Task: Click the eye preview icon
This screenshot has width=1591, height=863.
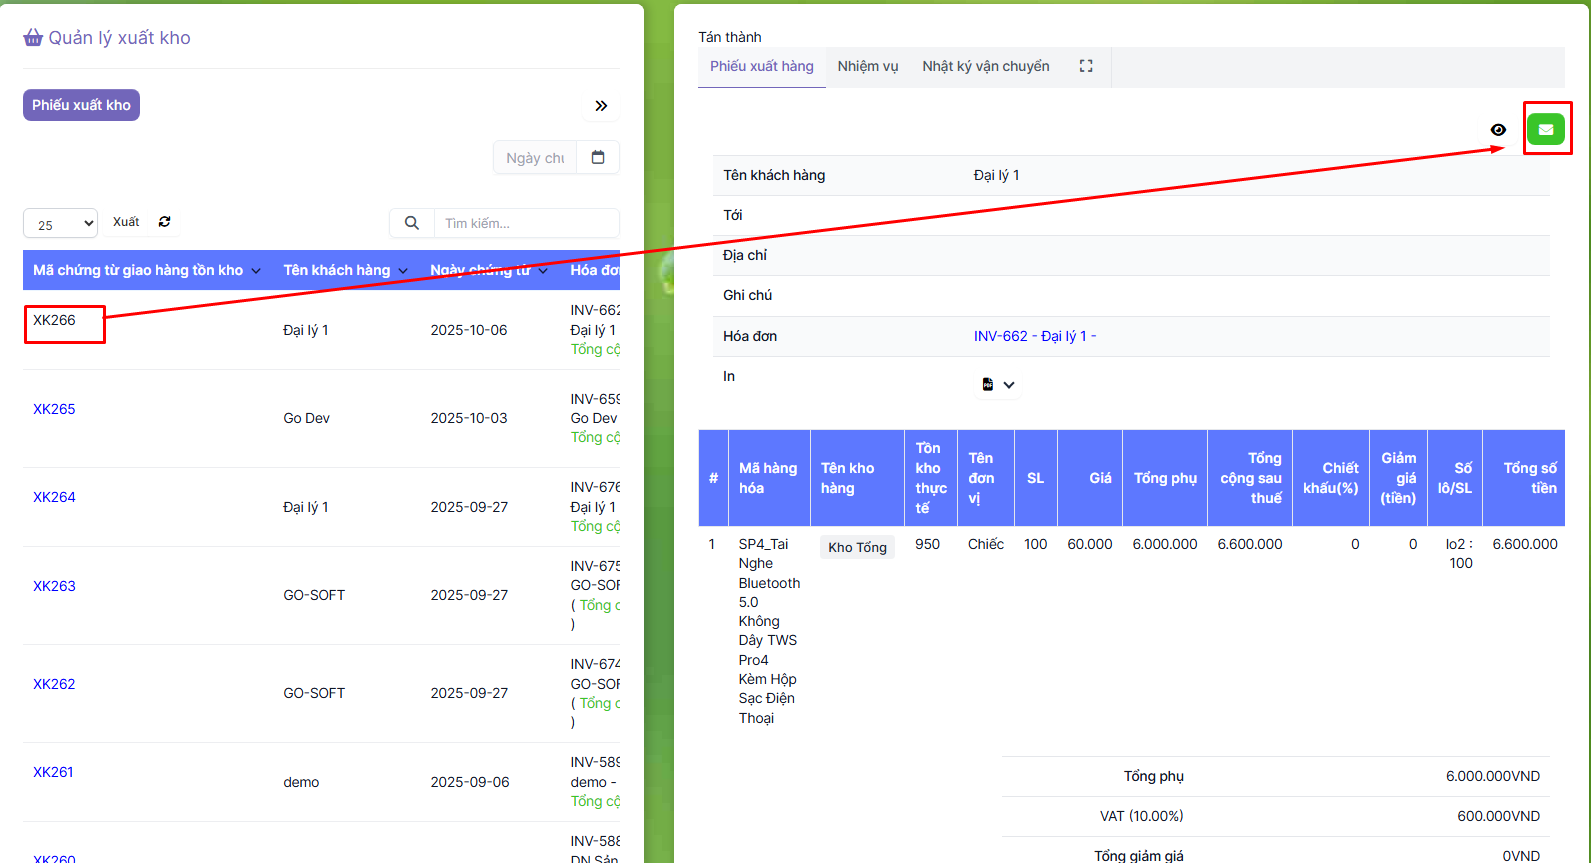Action: 1497,130
